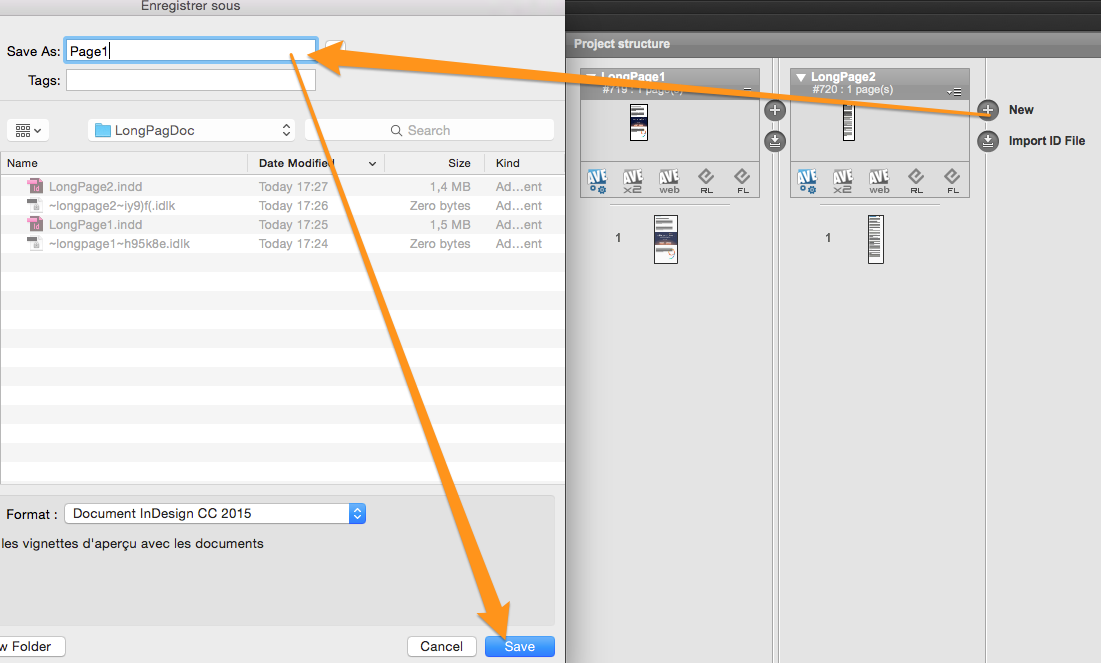This screenshot has height=663, width=1101.
Task: Click the Today 17:26 date cell
Action: [294, 205]
